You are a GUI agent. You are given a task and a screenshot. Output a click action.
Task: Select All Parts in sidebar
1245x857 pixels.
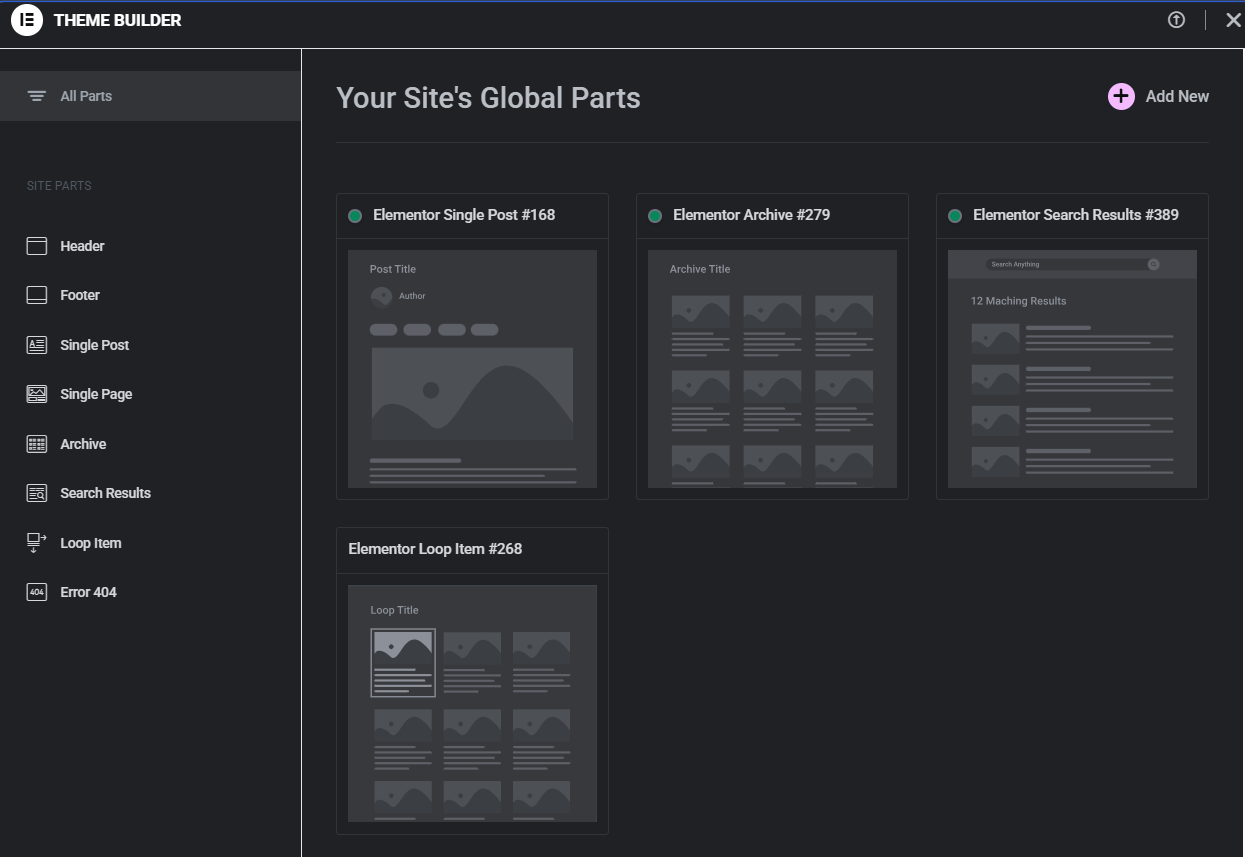tap(150, 96)
